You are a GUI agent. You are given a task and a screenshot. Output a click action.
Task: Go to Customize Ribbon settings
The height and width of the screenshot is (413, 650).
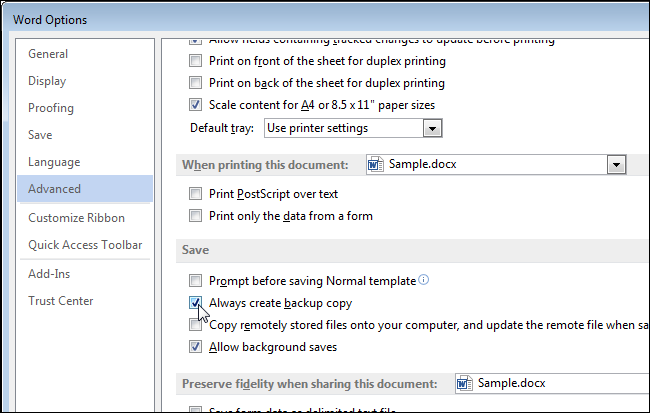coord(76,218)
